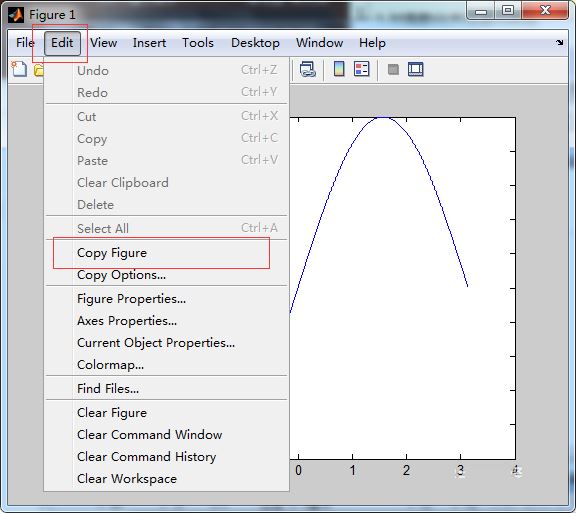Click the greyed Redo entry
This screenshot has height=513, width=576.
(166, 93)
